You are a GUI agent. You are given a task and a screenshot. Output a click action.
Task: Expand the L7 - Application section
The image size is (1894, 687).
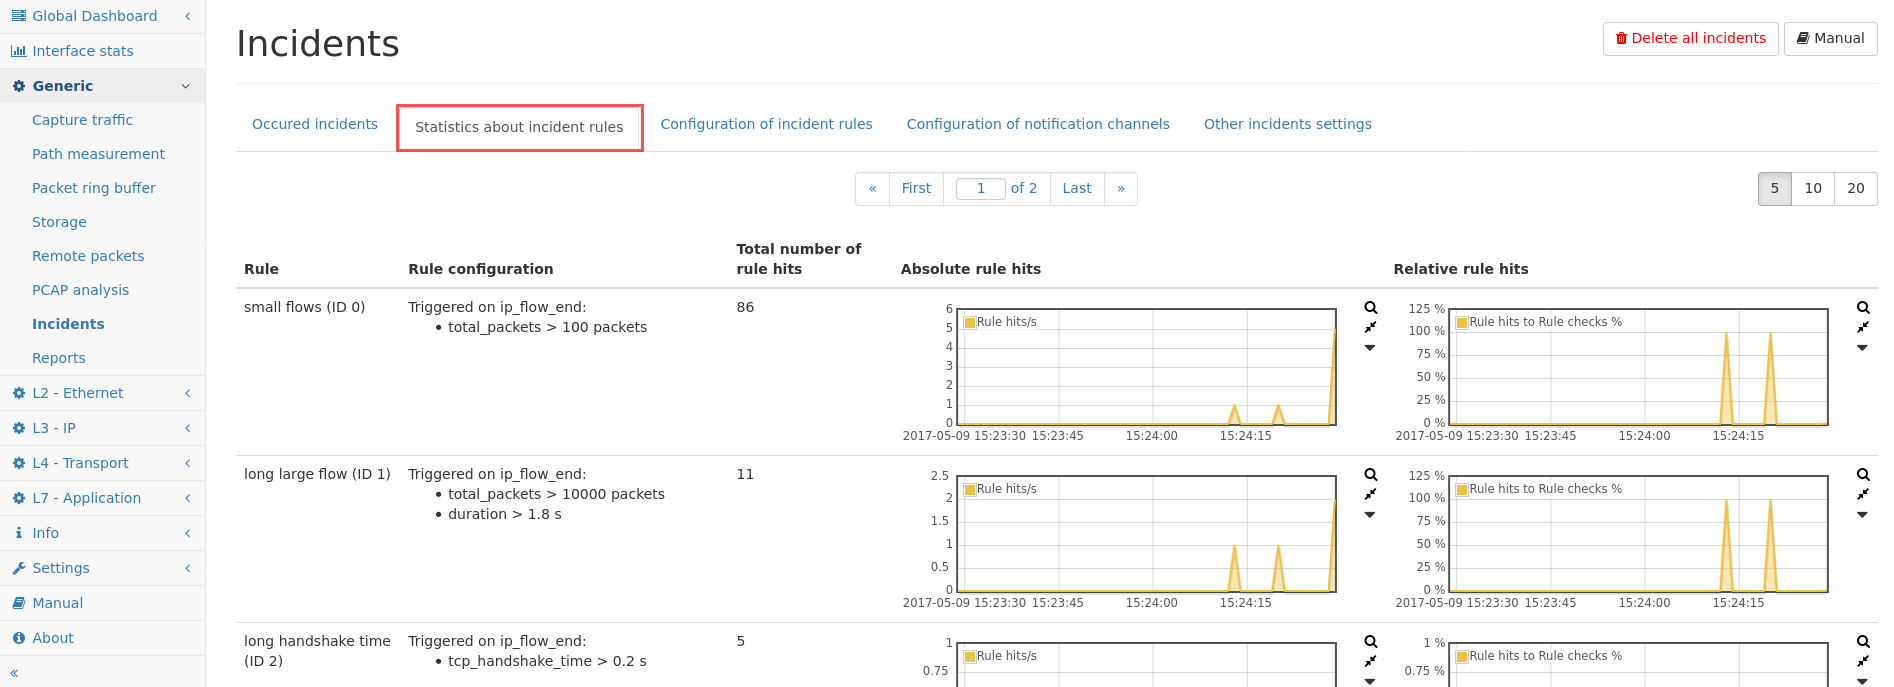pos(102,498)
